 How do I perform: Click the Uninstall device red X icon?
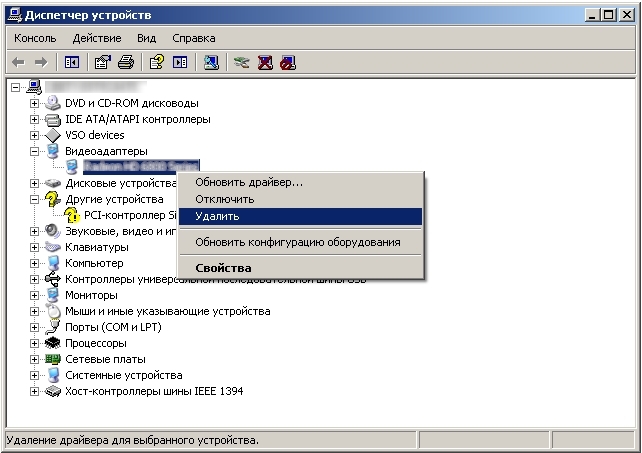tap(265, 63)
